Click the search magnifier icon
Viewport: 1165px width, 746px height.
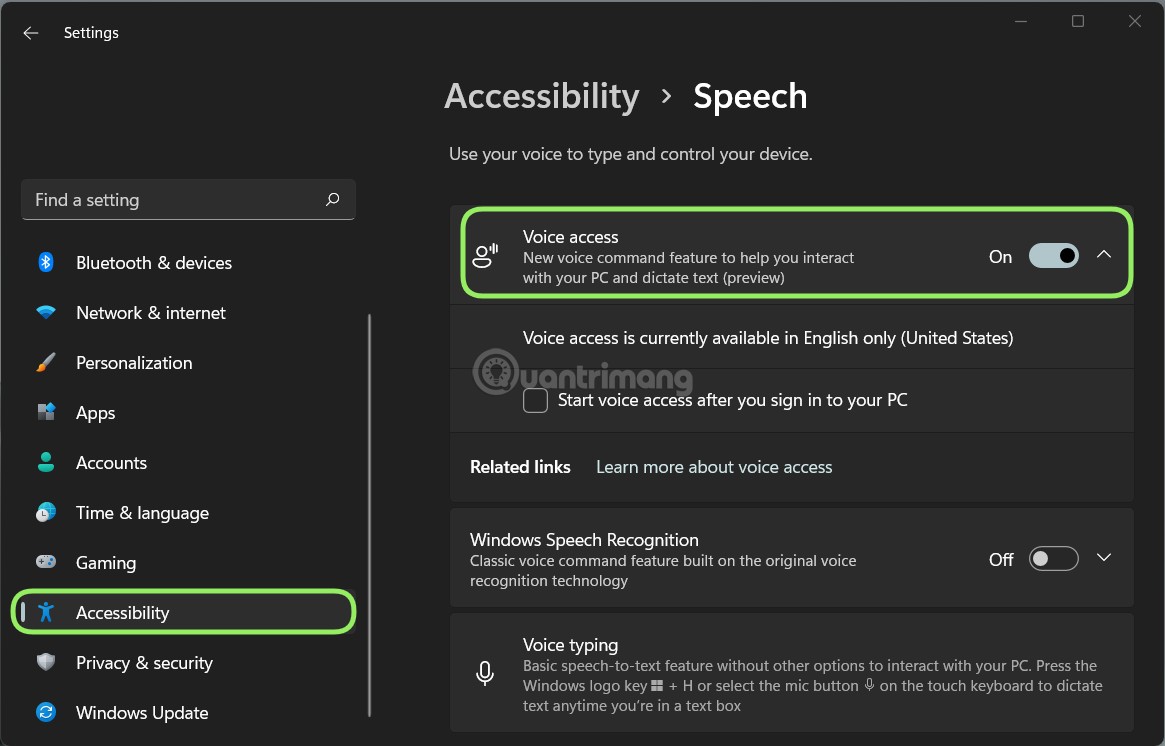[x=332, y=199]
